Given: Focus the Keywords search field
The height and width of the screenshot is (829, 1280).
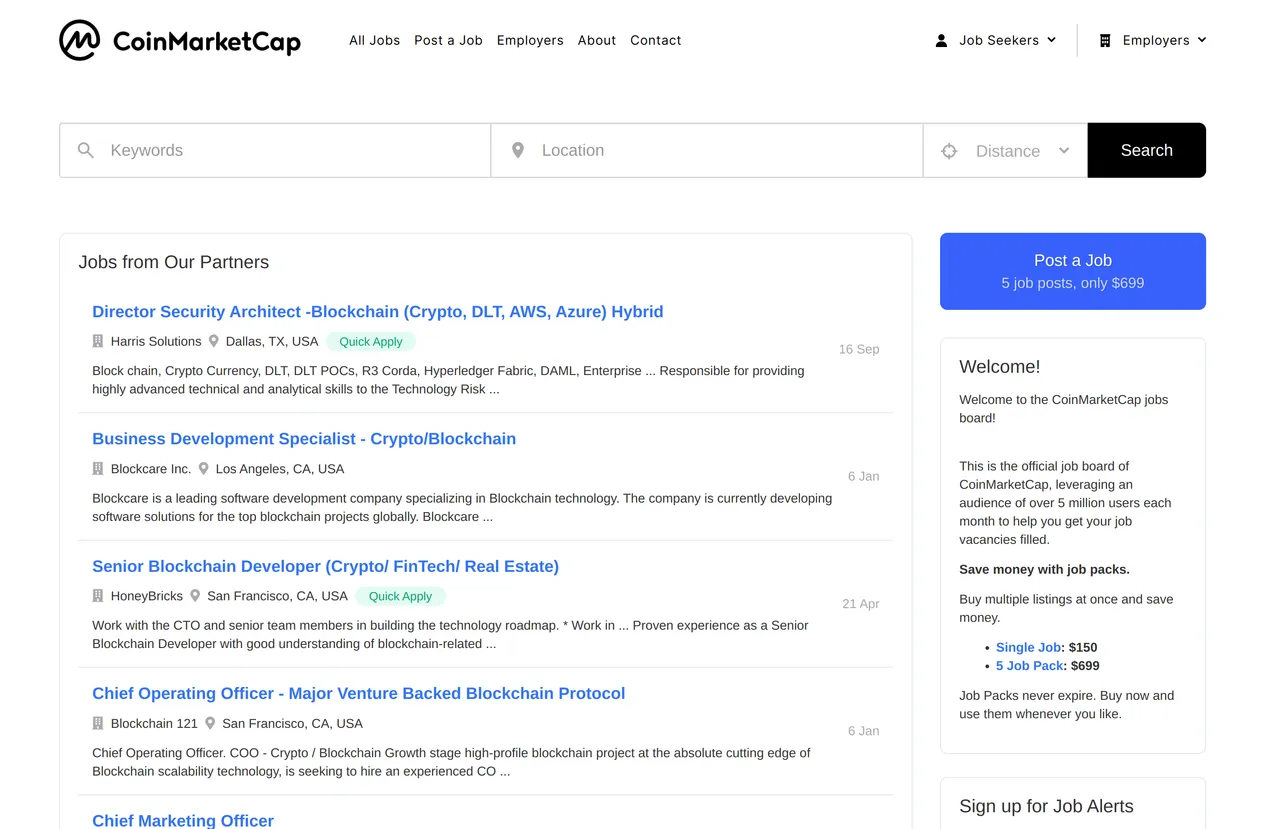Looking at the screenshot, I should click(275, 150).
